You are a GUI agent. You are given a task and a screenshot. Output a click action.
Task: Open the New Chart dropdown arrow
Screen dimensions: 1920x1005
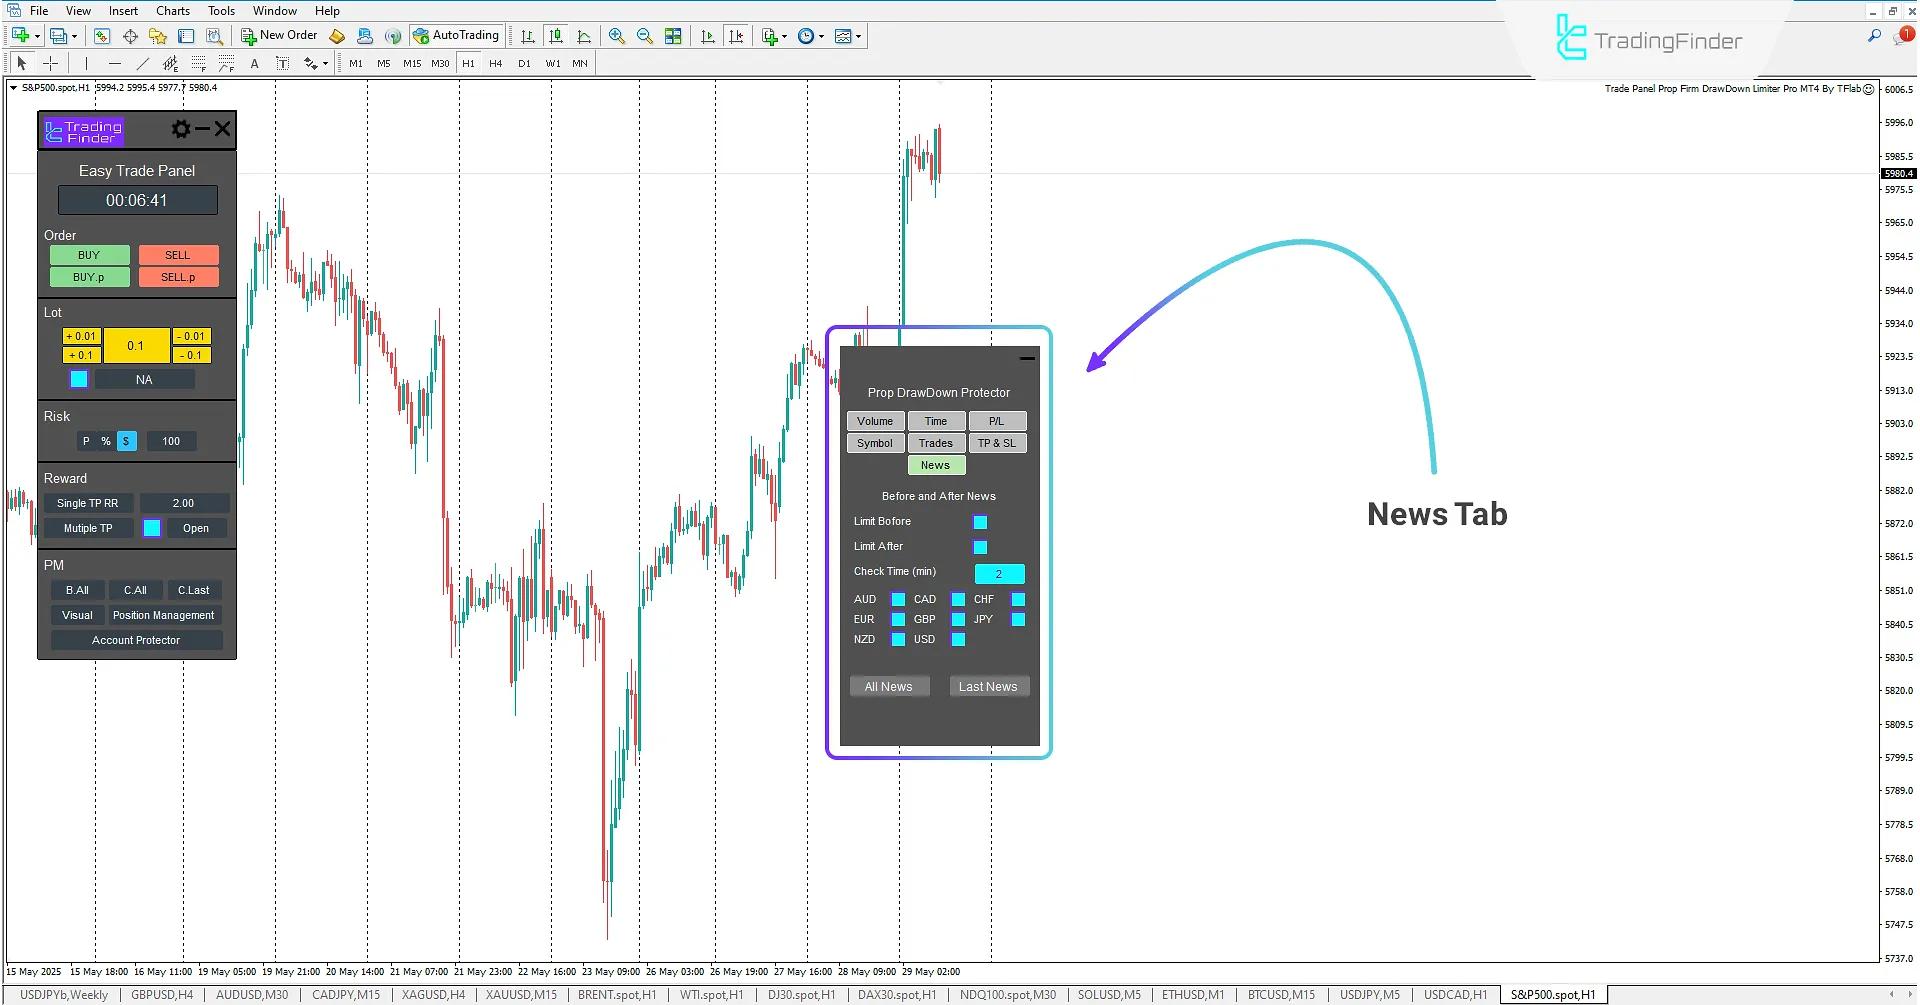coord(38,36)
